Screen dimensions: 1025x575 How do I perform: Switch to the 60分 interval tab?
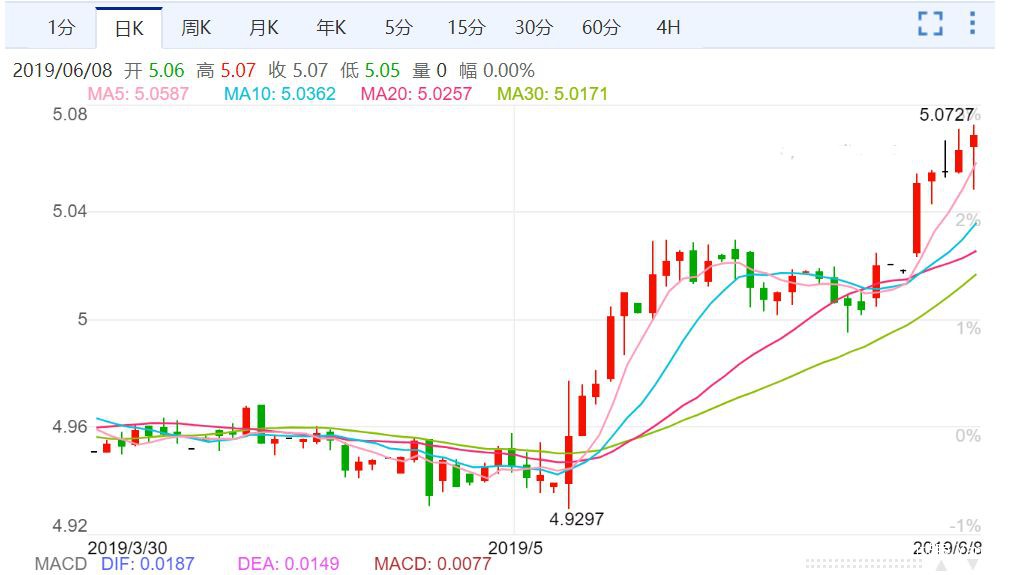601,28
